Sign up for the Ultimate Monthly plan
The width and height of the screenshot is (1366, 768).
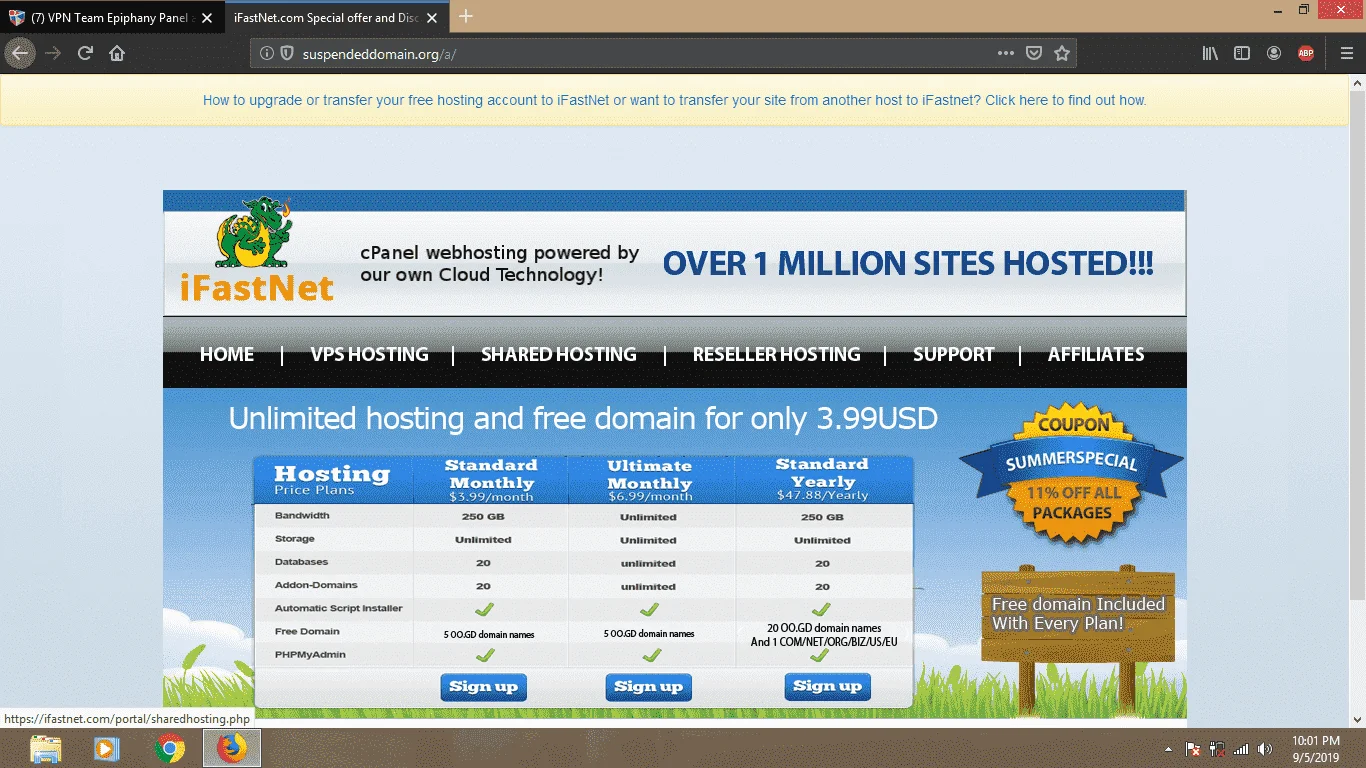point(648,687)
